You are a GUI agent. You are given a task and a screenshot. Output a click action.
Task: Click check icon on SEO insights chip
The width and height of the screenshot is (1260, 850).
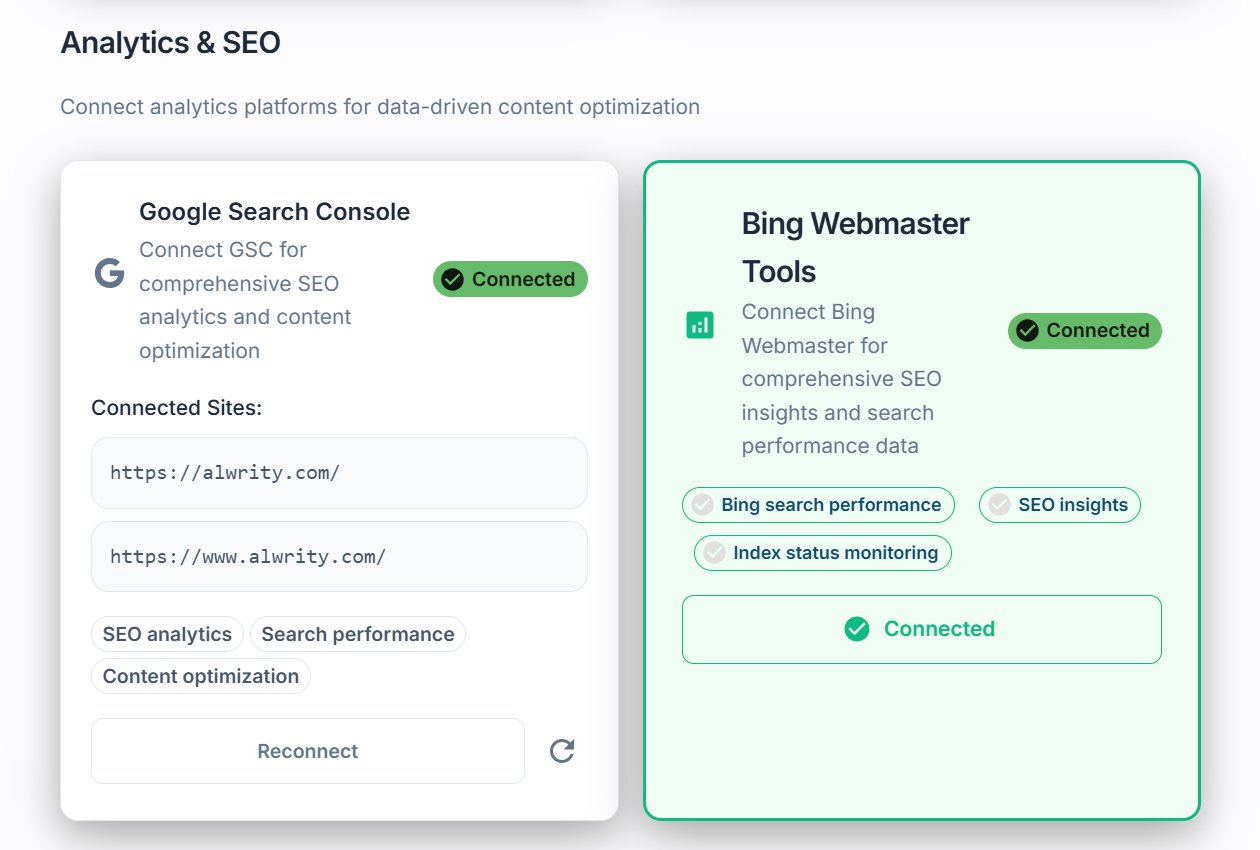1000,505
